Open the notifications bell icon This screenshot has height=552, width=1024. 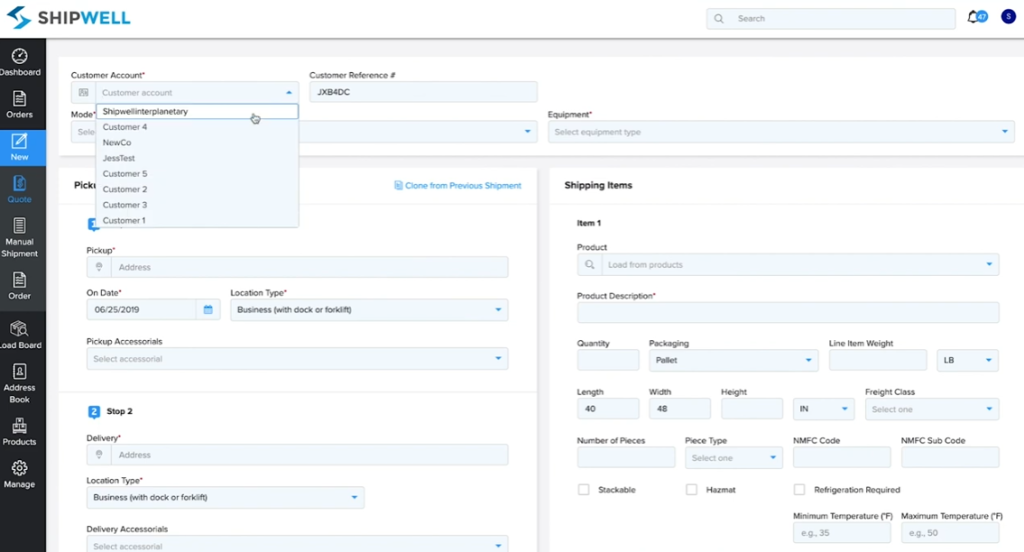pyautogui.click(x=973, y=18)
